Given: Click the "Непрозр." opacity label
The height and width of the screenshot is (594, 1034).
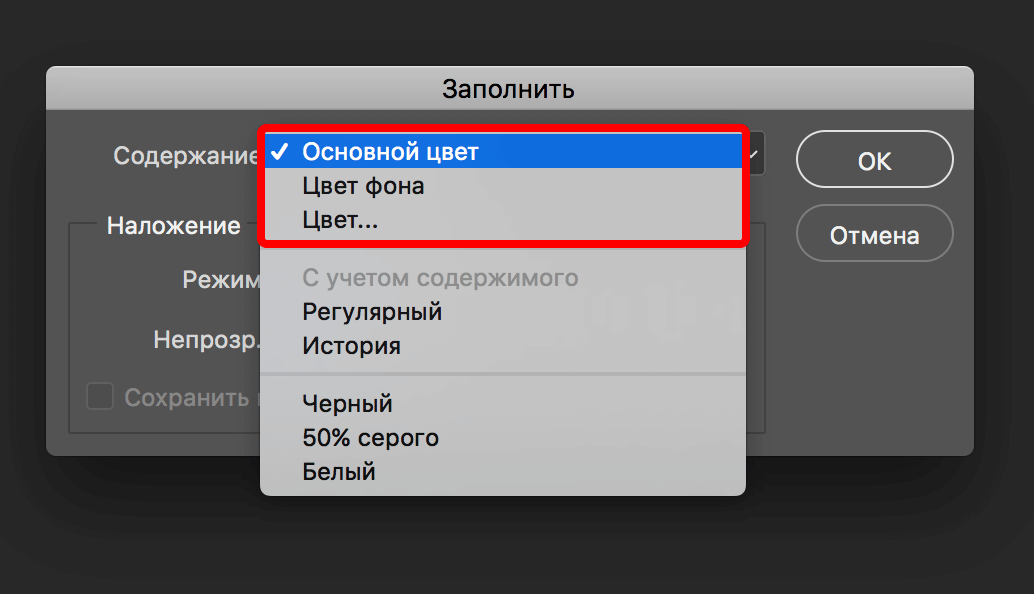Looking at the screenshot, I should click(206, 340).
